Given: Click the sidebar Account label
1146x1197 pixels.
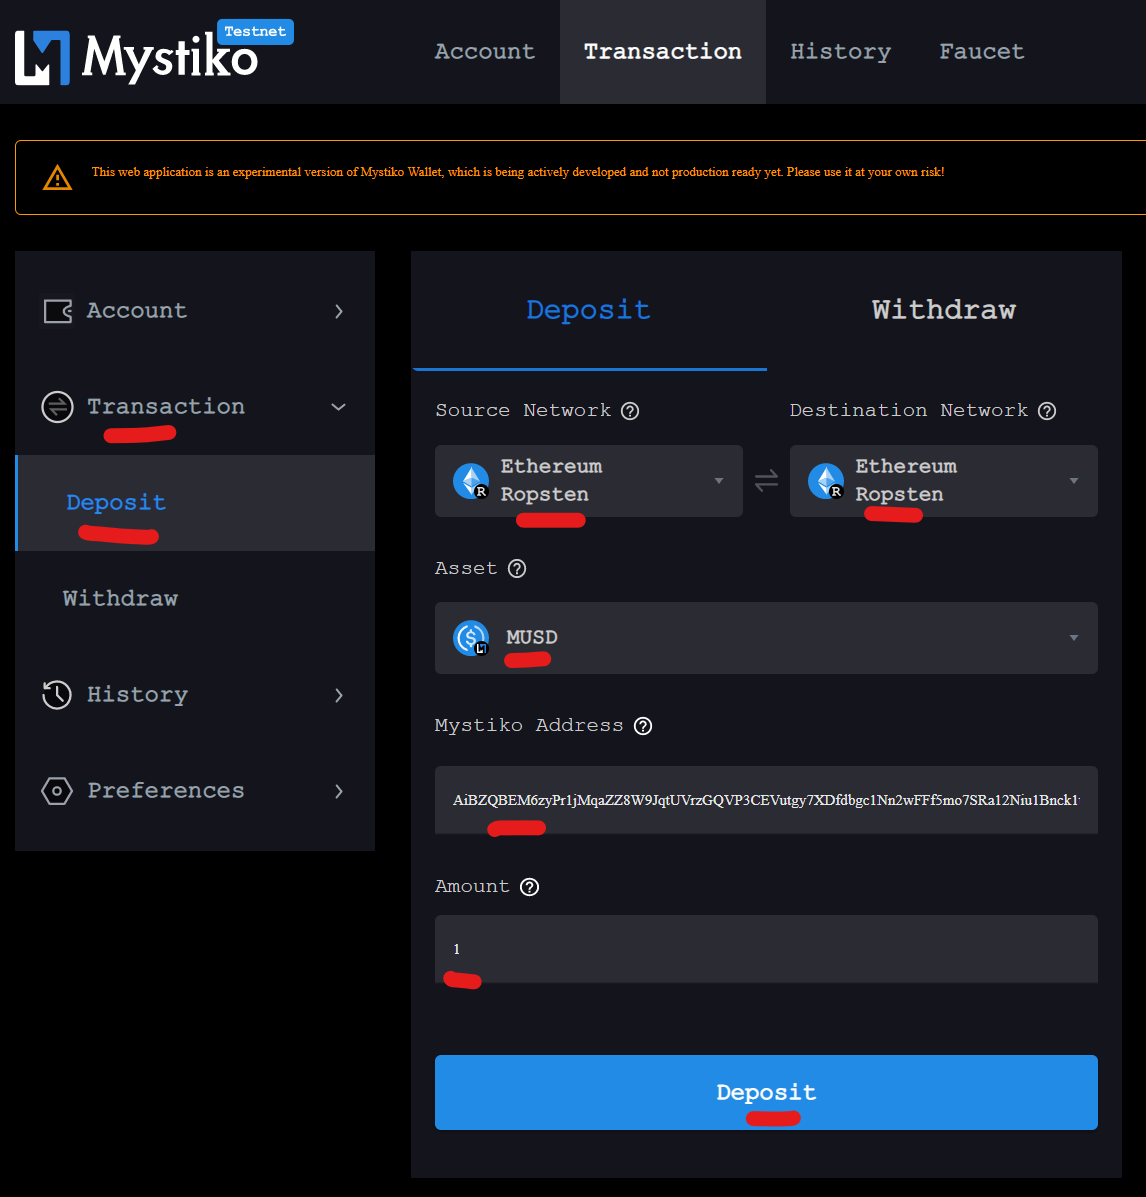Looking at the screenshot, I should [x=137, y=311].
